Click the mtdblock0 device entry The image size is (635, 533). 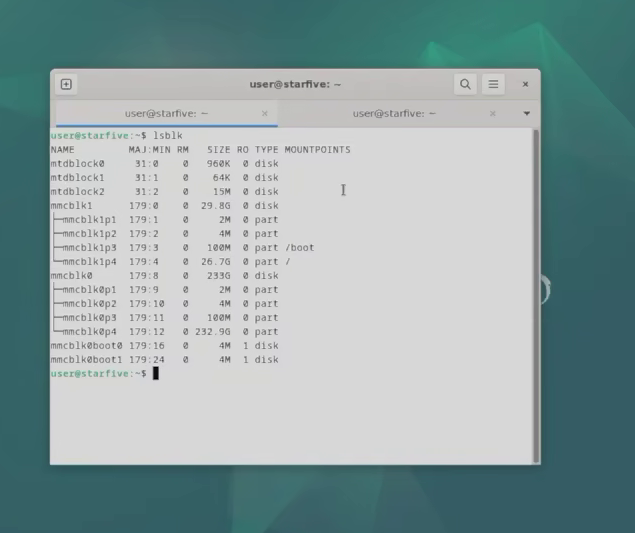[77, 164]
